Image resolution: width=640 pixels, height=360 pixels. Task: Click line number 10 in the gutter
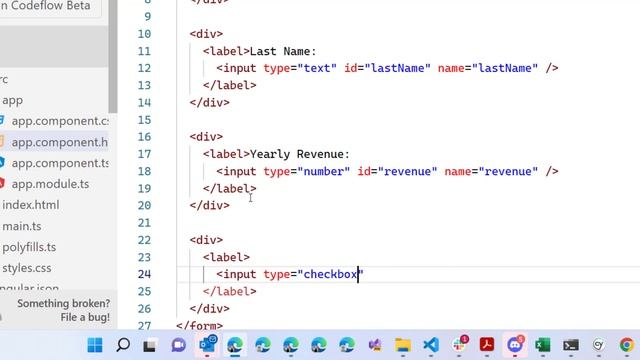[x=144, y=34]
